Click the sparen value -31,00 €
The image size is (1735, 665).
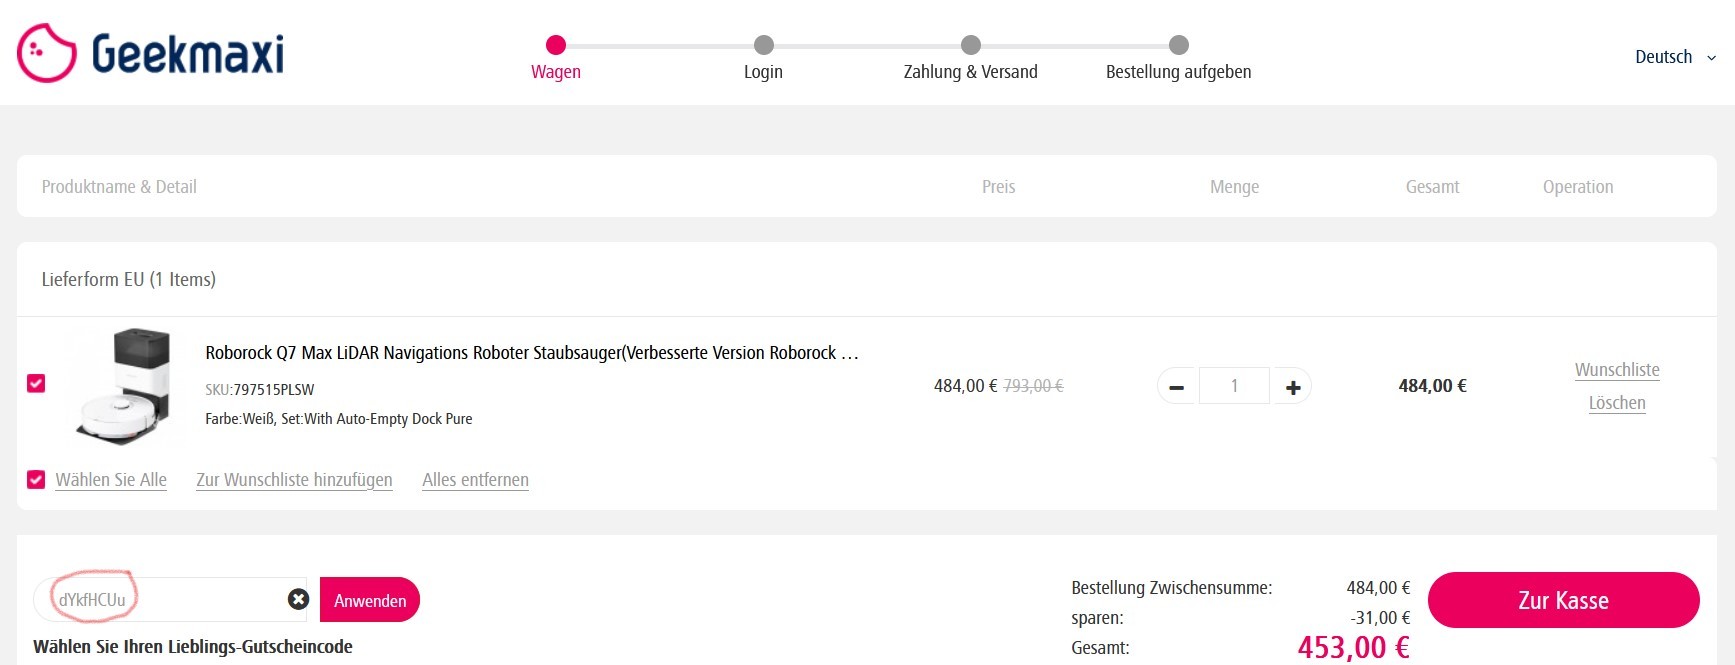coord(1380,618)
